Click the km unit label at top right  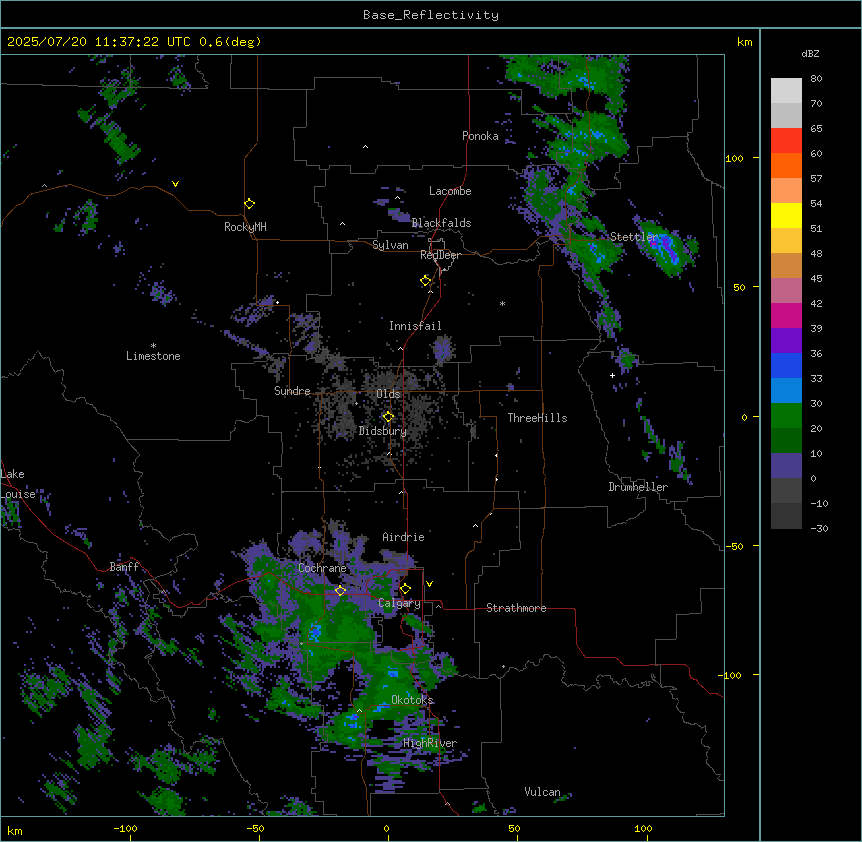pos(744,42)
